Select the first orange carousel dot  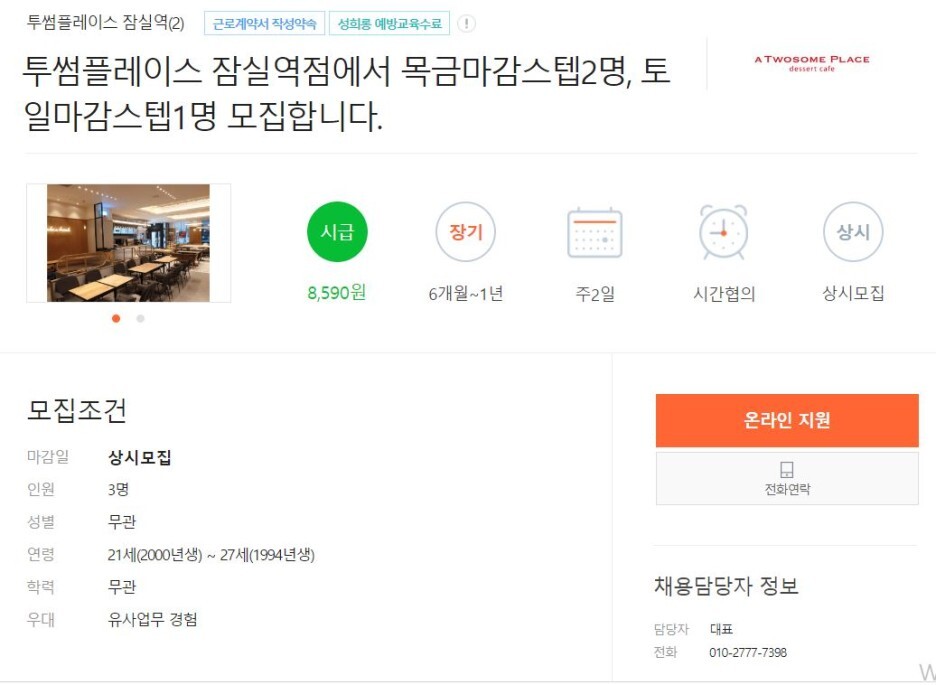tap(116, 319)
